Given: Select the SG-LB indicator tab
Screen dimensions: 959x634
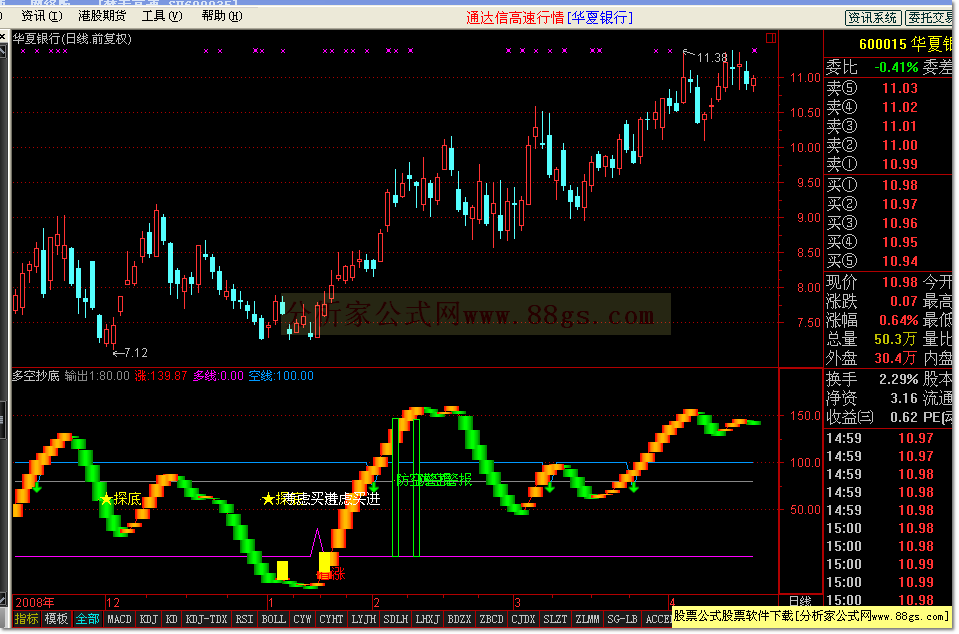Looking at the screenshot, I should (x=623, y=619).
